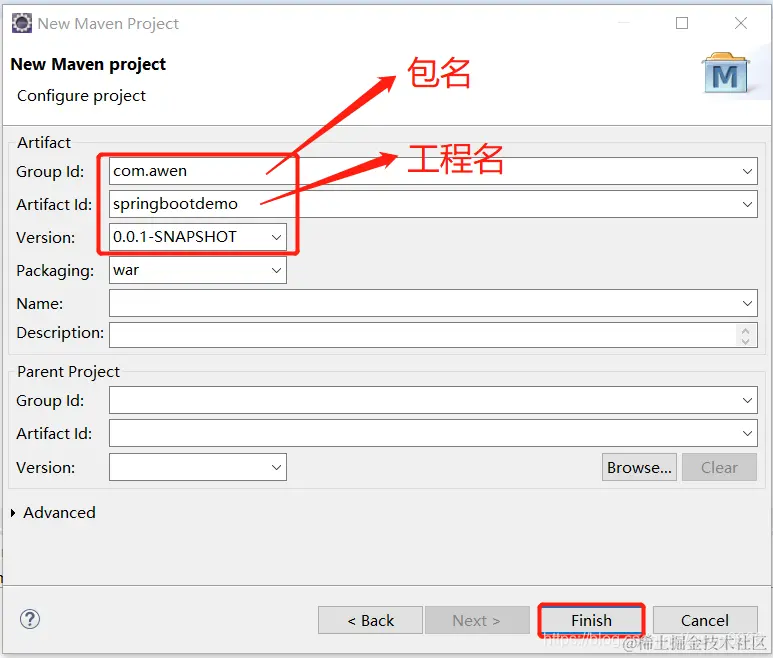Click the Maven M wizard banner icon
This screenshot has height=658, width=773.
tap(725, 73)
